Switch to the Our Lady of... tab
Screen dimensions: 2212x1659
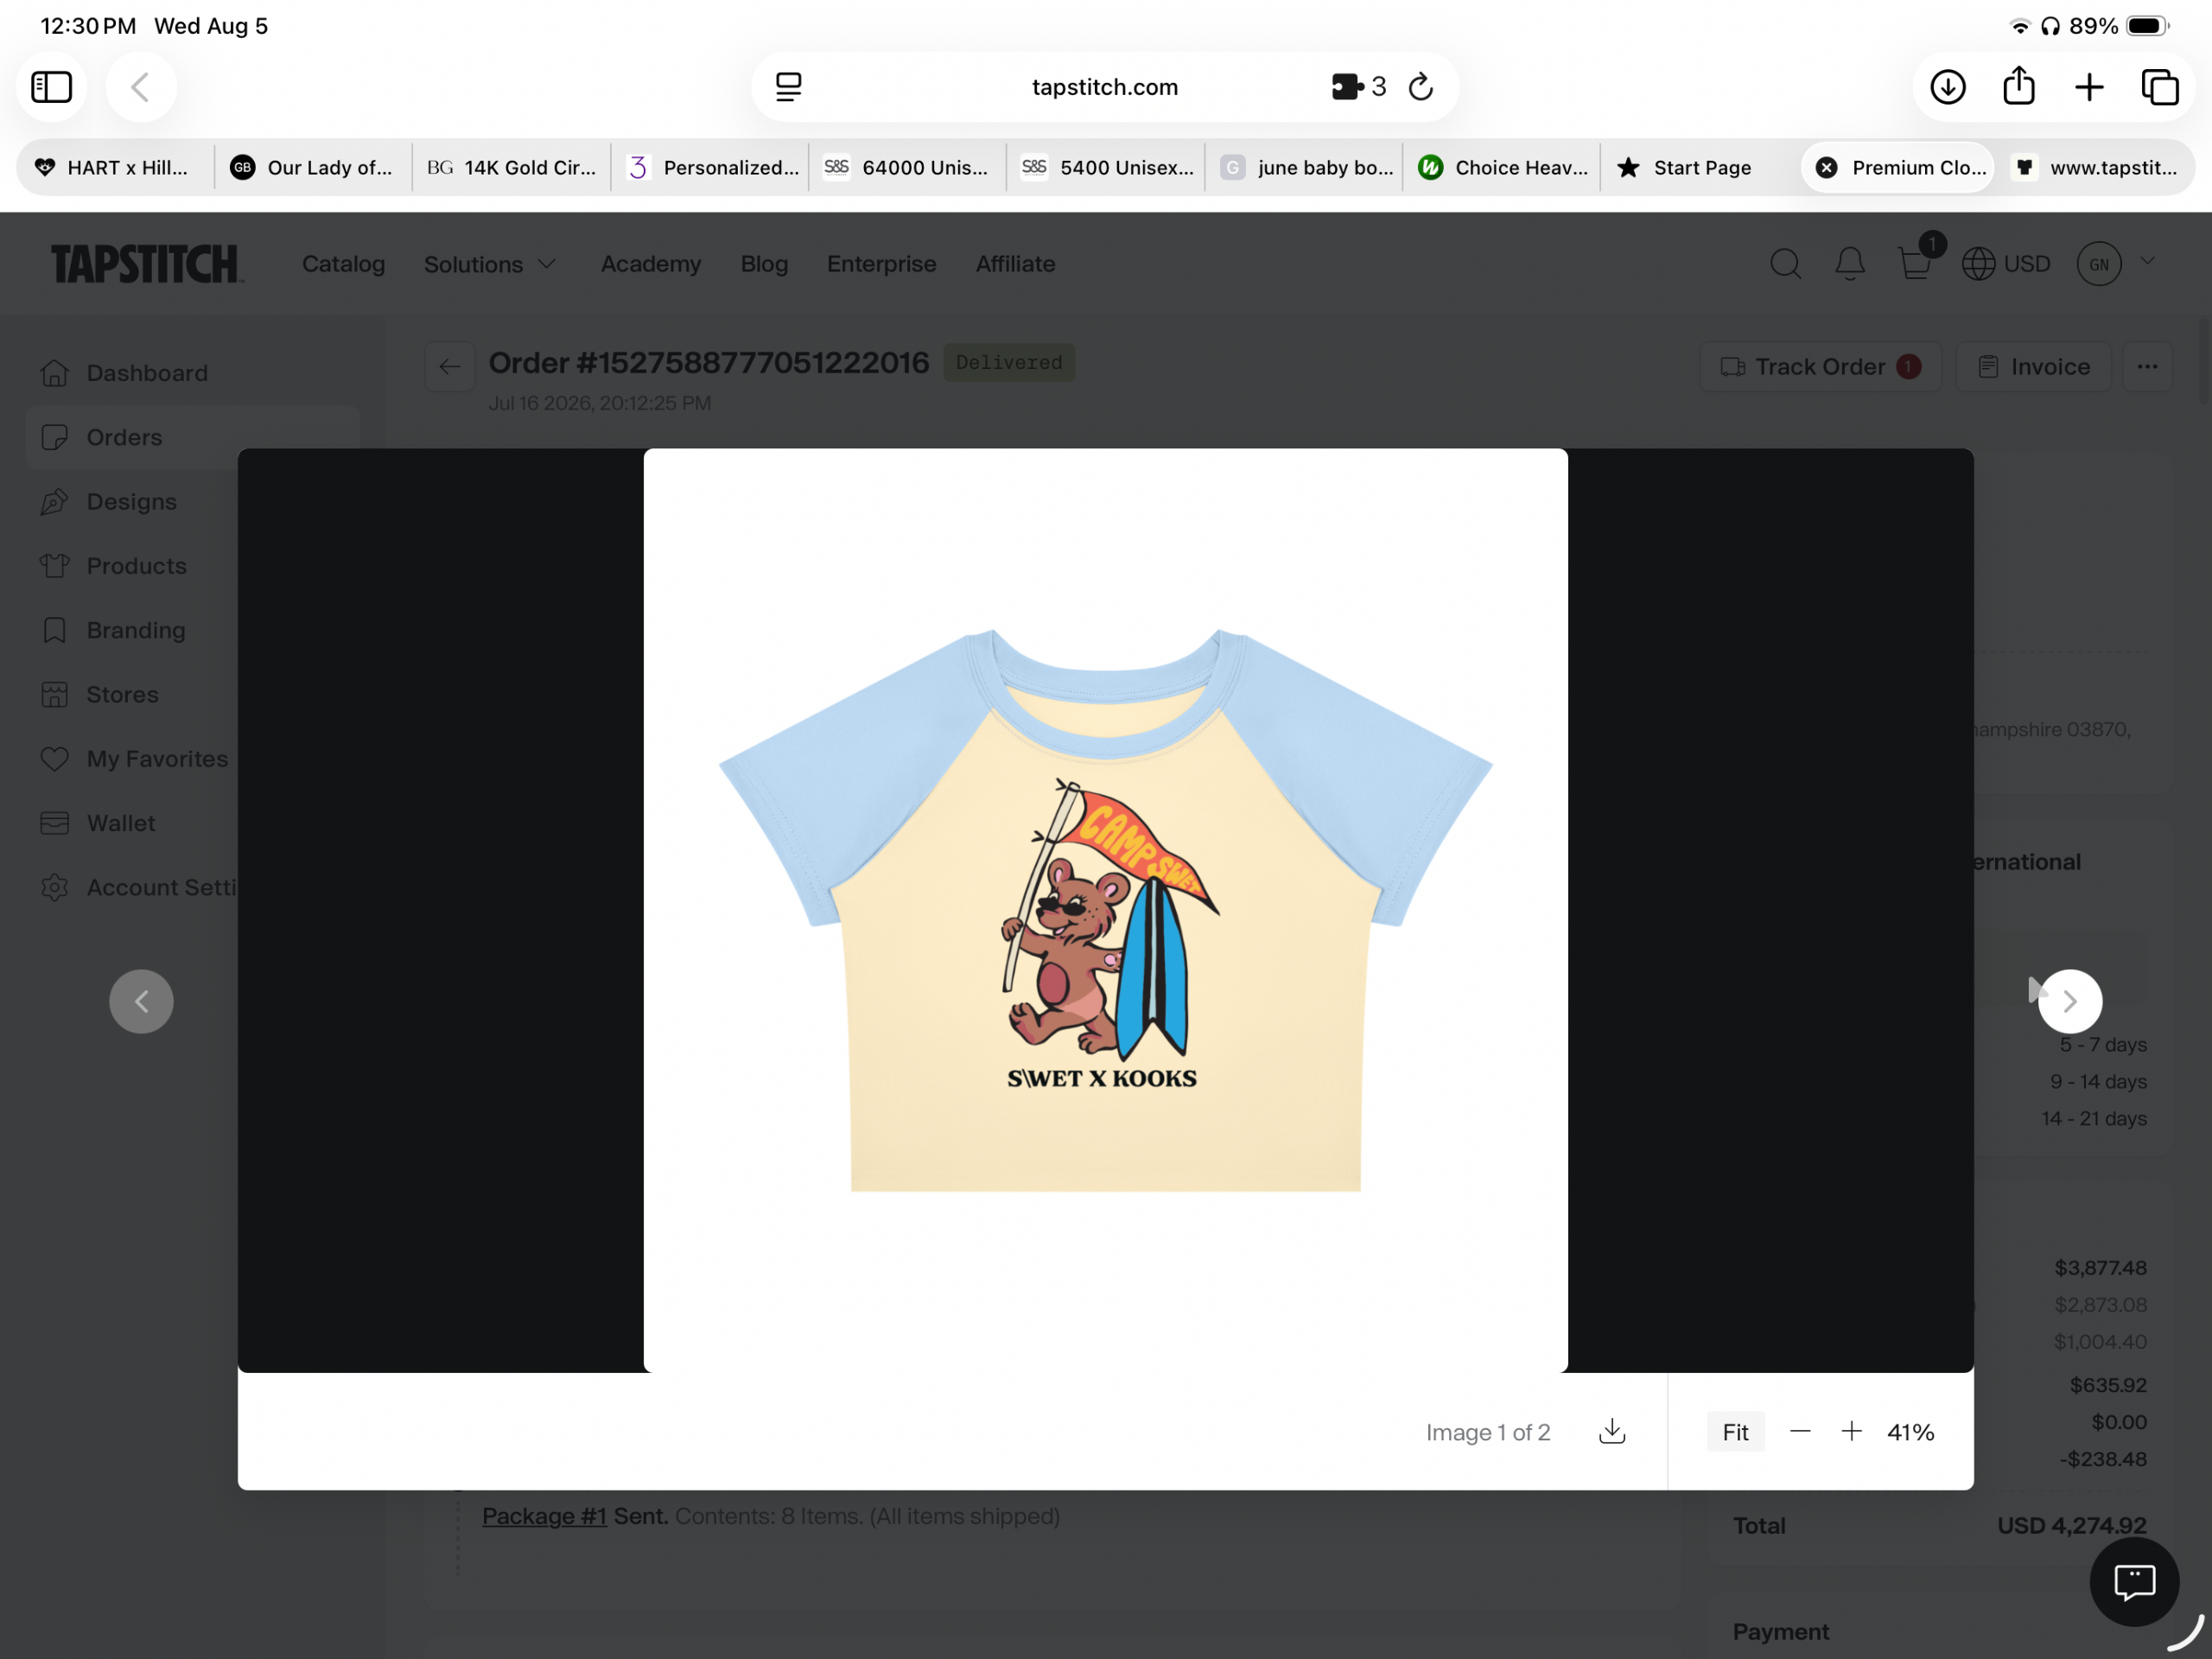tap(312, 168)
